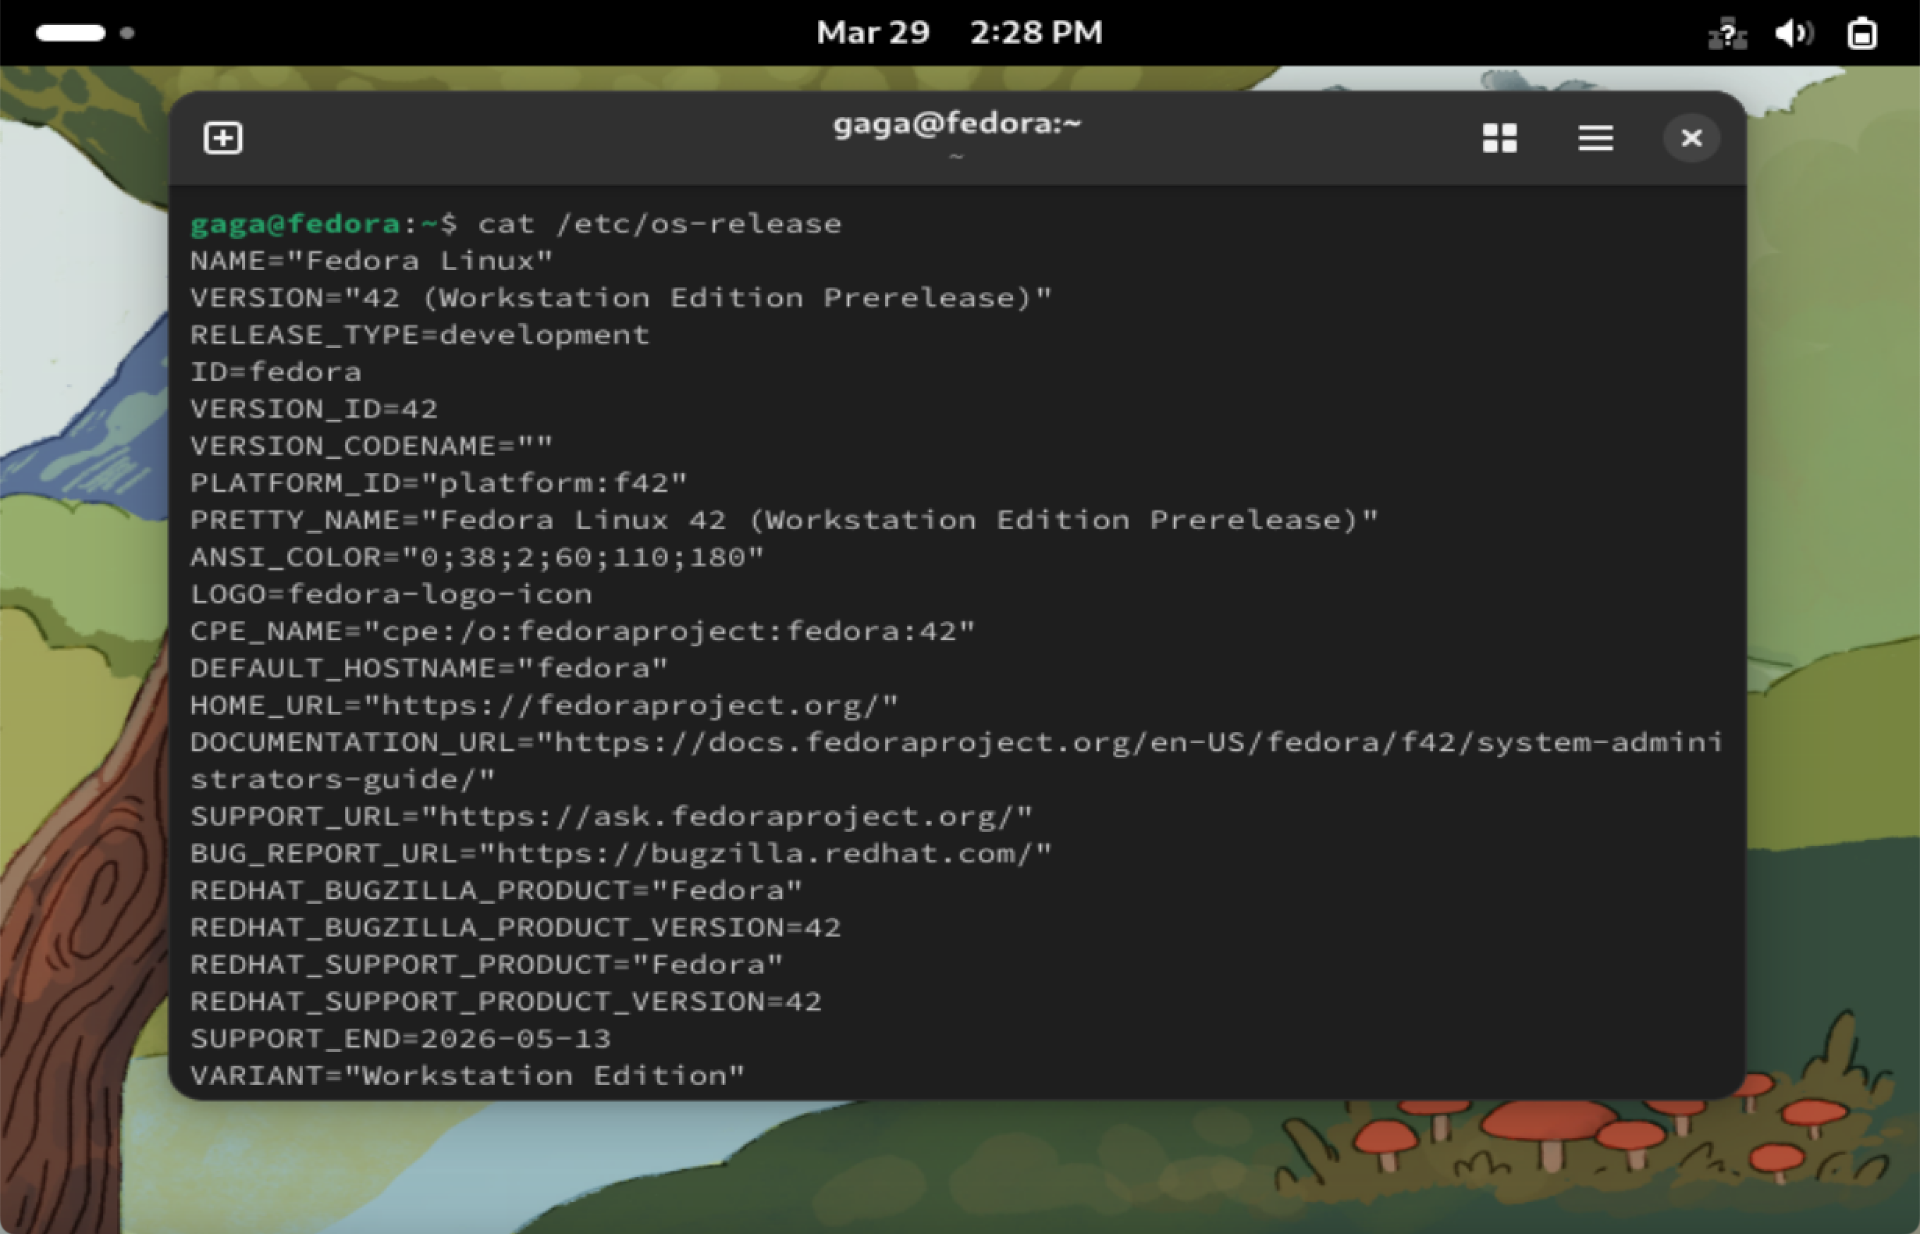Click the small workspace indicator dot
1920x1234 pixels.
(x=127, y=33)
